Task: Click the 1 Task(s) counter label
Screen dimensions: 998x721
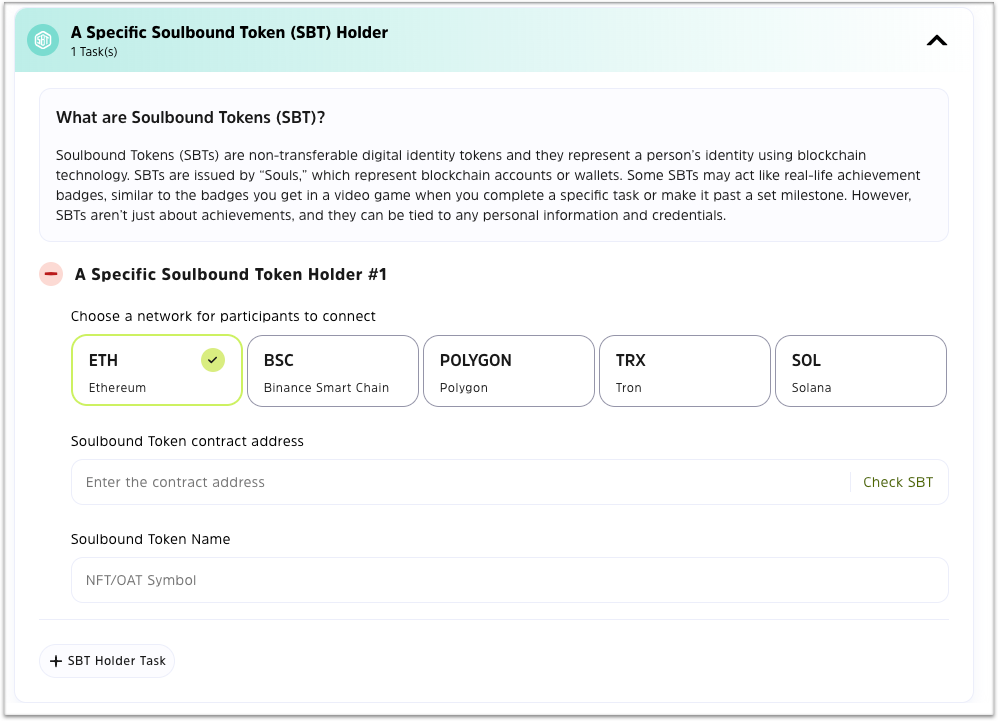Action: pos(94,52)
